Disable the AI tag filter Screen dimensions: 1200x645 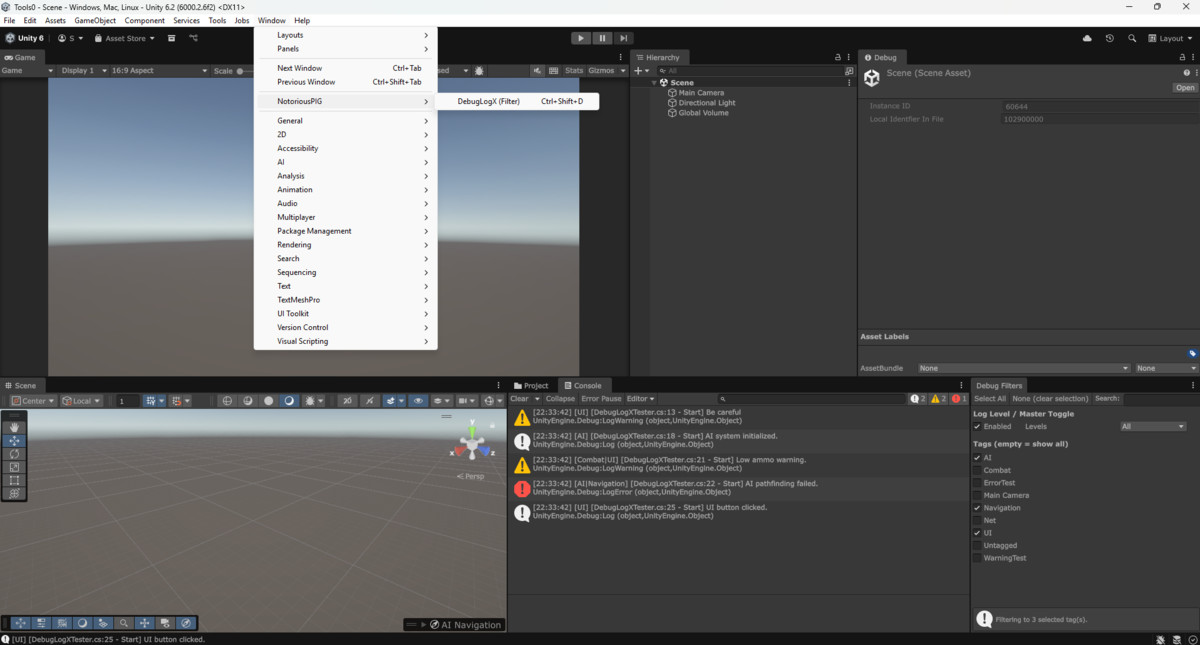976,458
